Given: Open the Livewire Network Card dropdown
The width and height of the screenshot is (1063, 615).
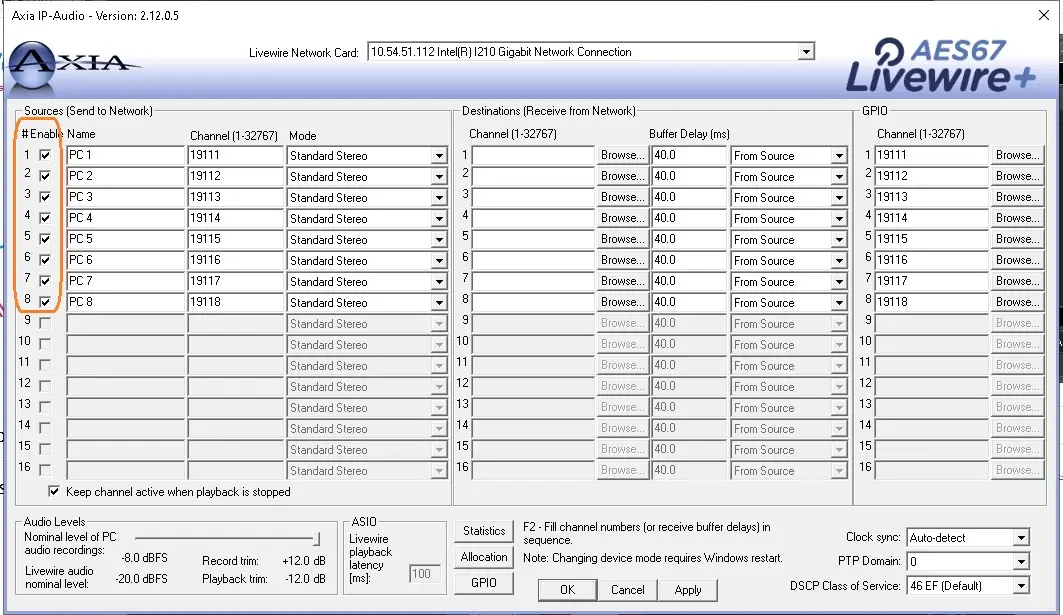Looking at the screenshot, I should point(806,52).
